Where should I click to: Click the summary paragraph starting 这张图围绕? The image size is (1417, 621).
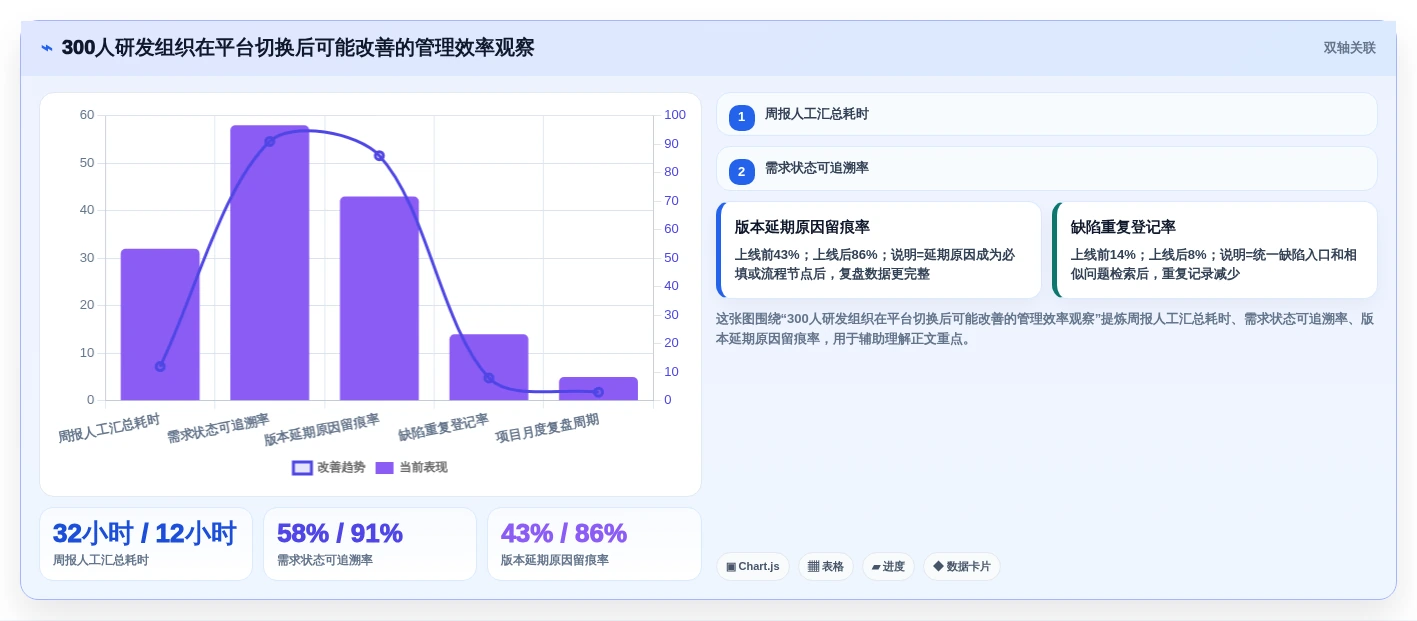click(x=1045, y=329)
